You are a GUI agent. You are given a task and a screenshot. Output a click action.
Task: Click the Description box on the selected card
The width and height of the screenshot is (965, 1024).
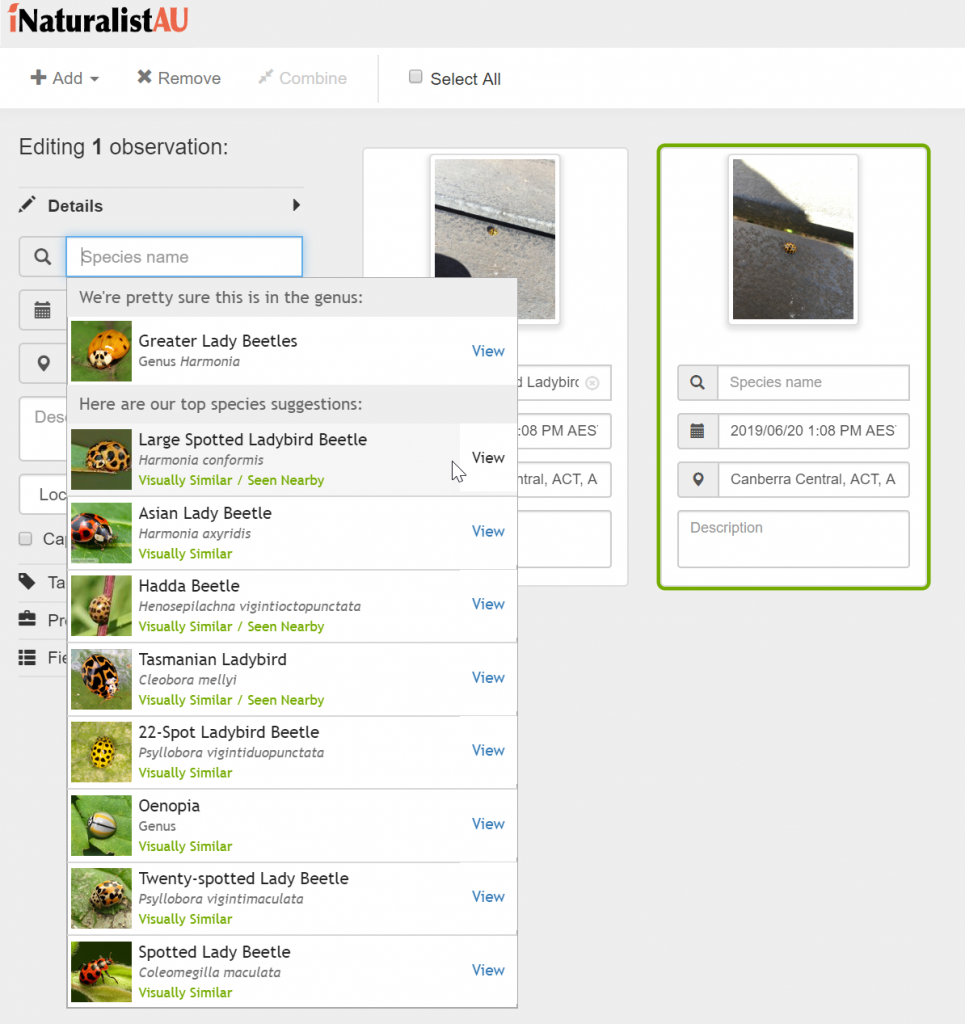(793, 539)
